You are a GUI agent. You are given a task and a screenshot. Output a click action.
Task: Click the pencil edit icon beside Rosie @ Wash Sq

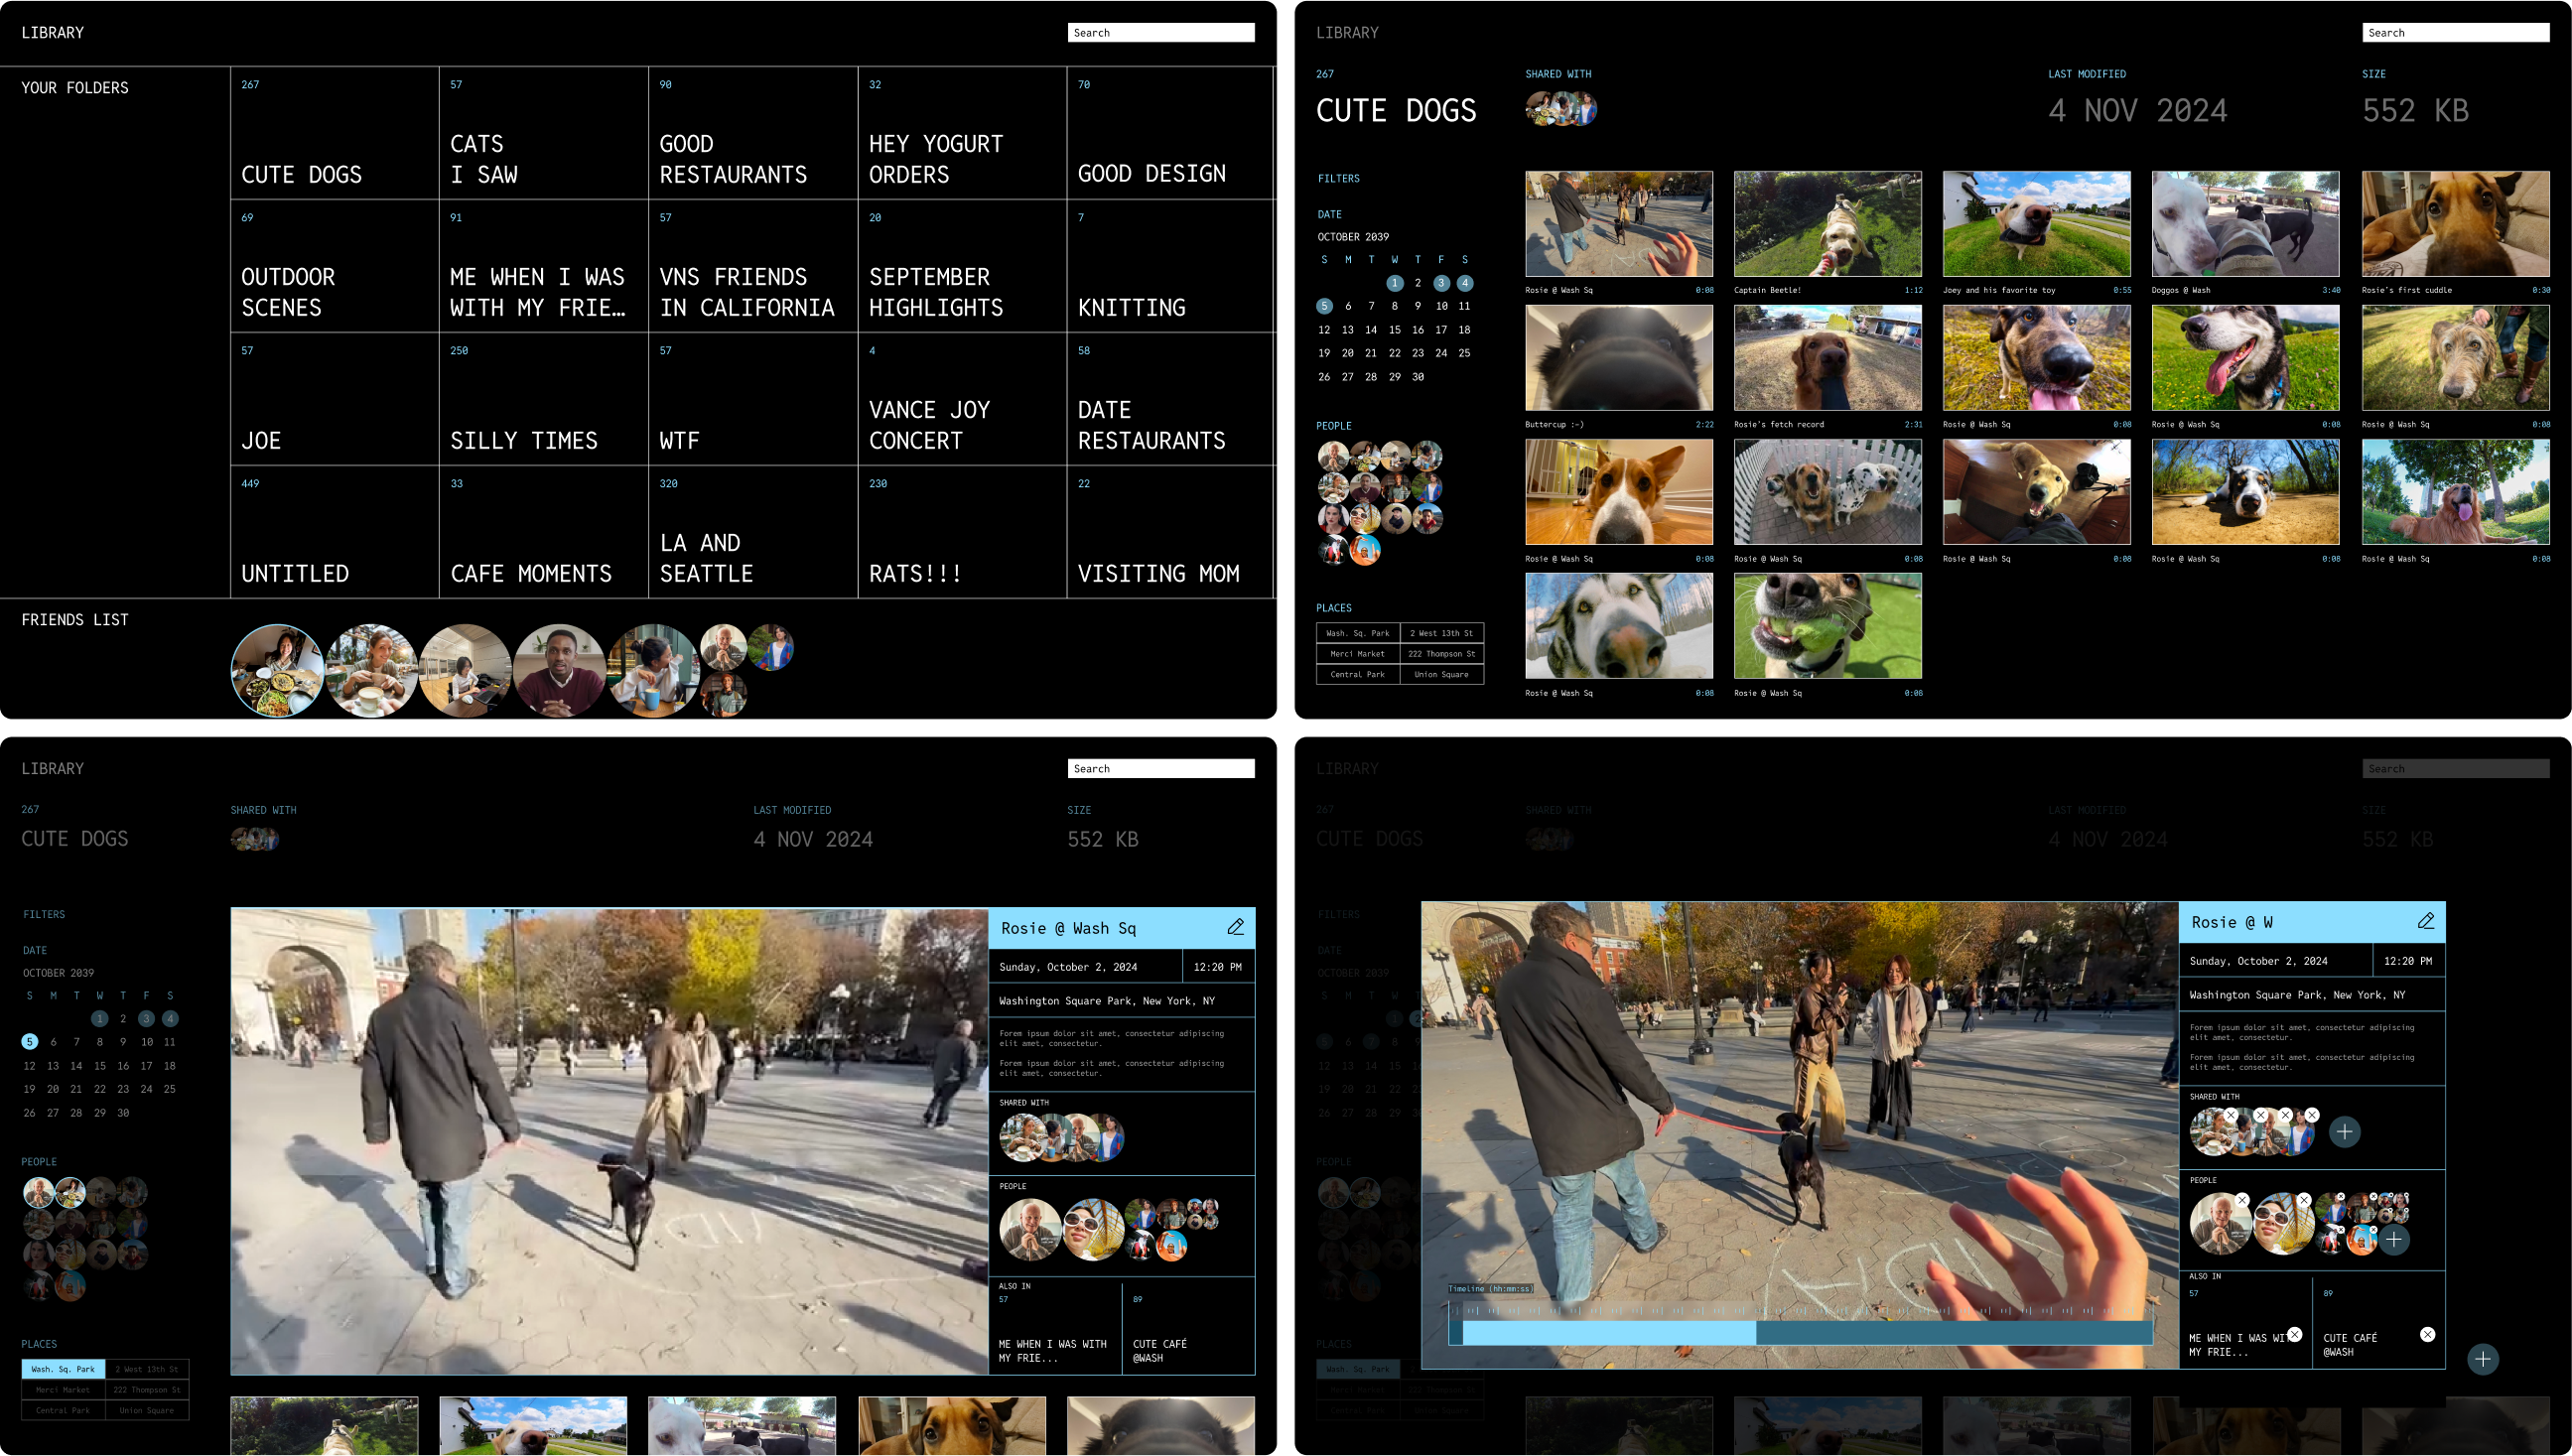point(1236,927)
